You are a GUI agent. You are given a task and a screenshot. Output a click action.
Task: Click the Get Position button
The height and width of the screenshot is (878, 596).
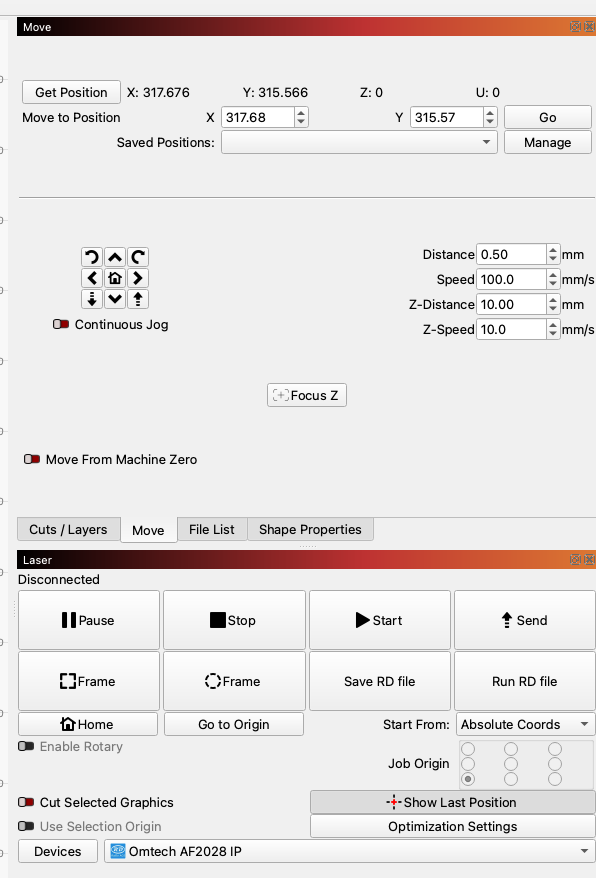tap(71, 92)
